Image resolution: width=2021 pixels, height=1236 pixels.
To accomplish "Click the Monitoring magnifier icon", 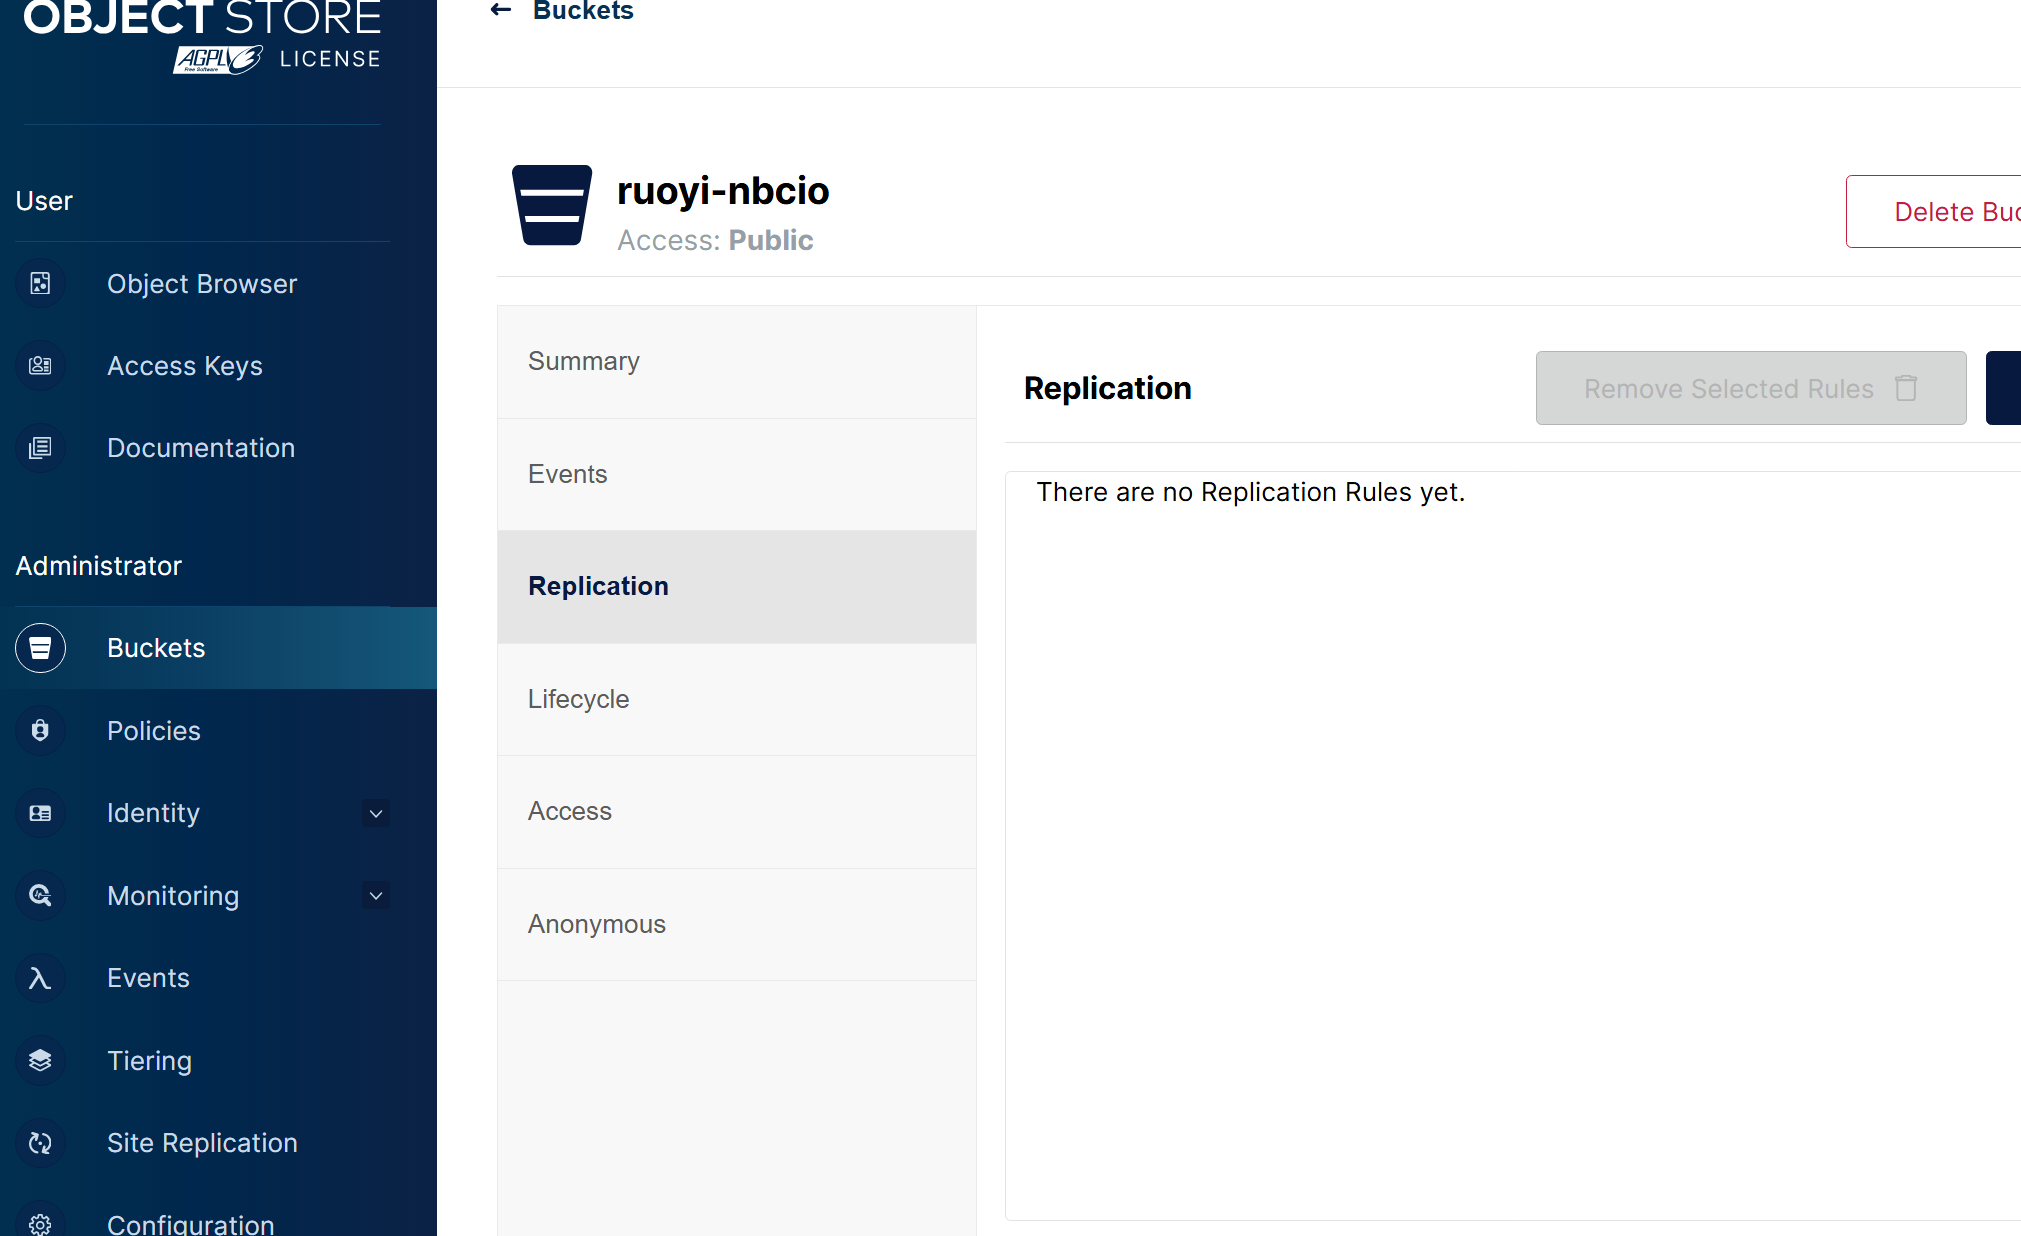I will point(40,896).
